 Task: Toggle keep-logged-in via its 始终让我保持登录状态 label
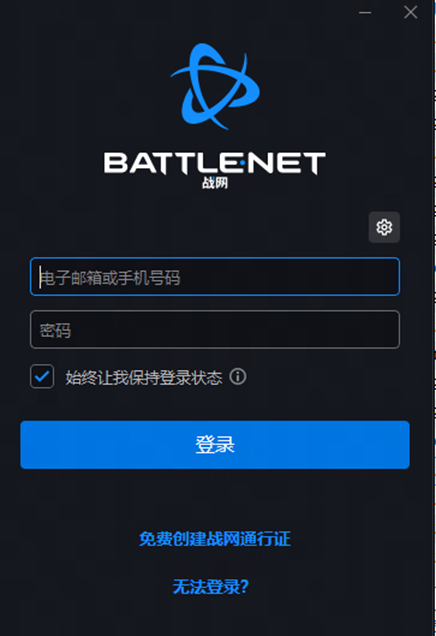click(x=144, y=378)
